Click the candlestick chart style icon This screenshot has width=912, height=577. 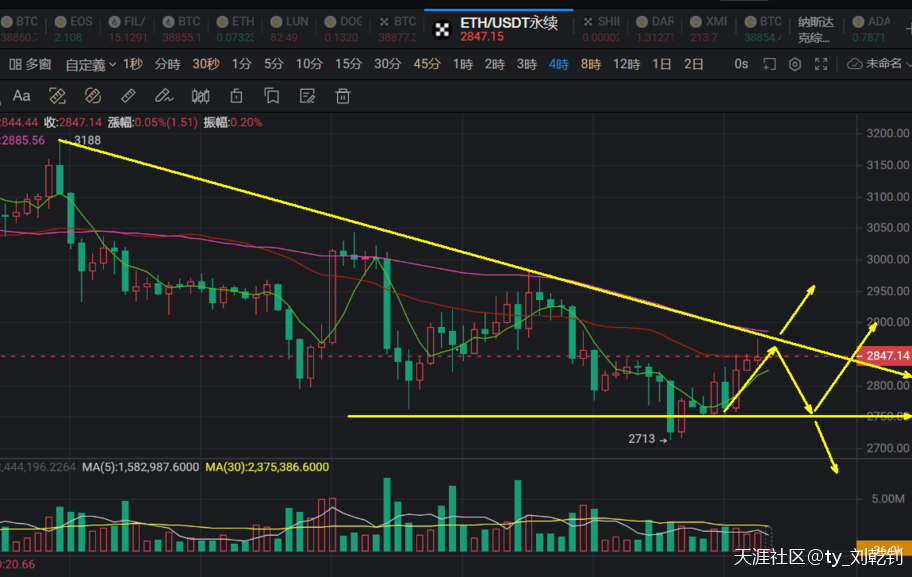[200, 97]
